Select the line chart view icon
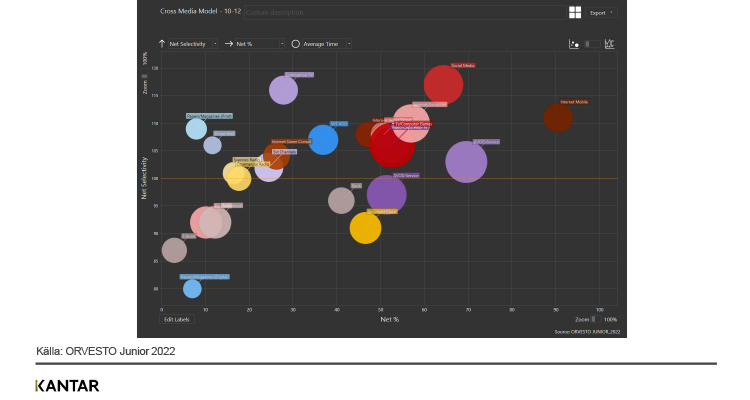This screenshot has width=750, height=400. [x=609, y=44]
